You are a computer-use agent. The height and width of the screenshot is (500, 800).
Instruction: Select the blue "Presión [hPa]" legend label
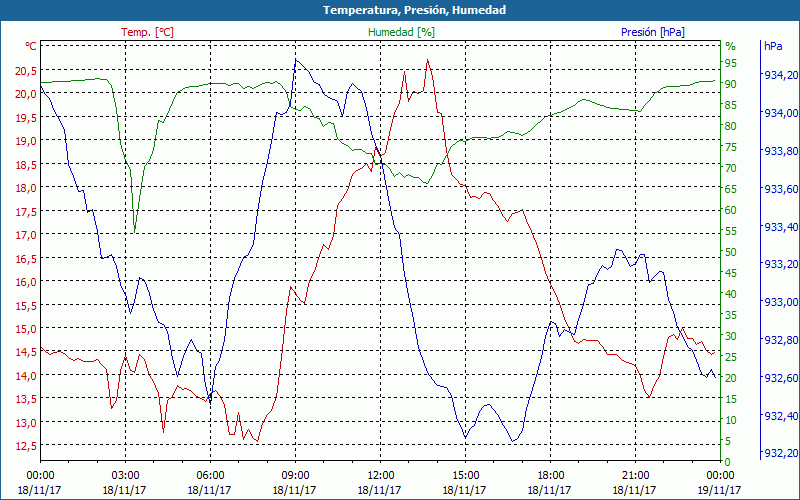(653, 32)
